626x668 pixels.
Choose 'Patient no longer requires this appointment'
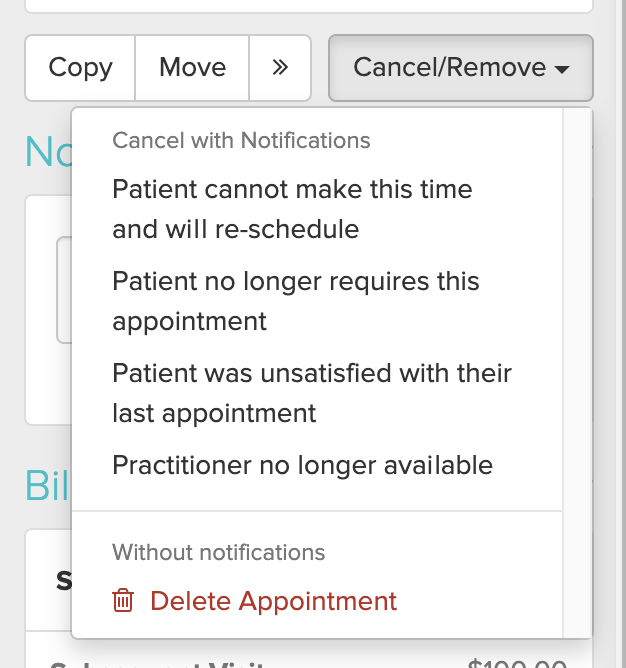[x=296, y=301]
